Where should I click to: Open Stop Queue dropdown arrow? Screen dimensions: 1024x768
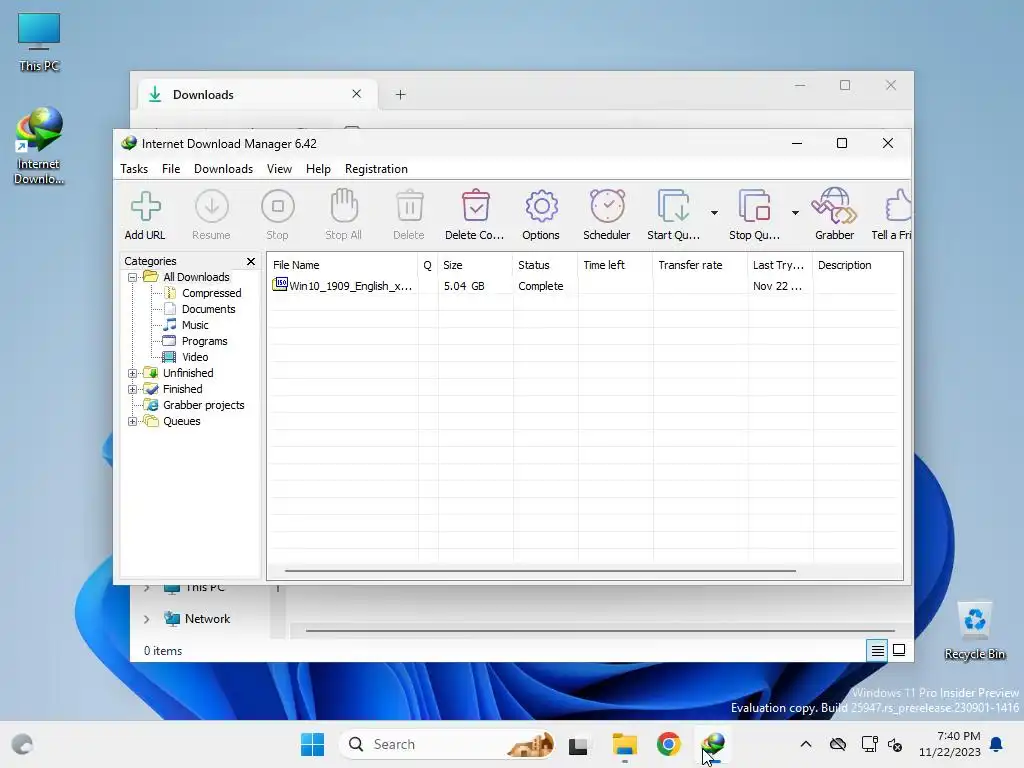click(x=795, y=213)
